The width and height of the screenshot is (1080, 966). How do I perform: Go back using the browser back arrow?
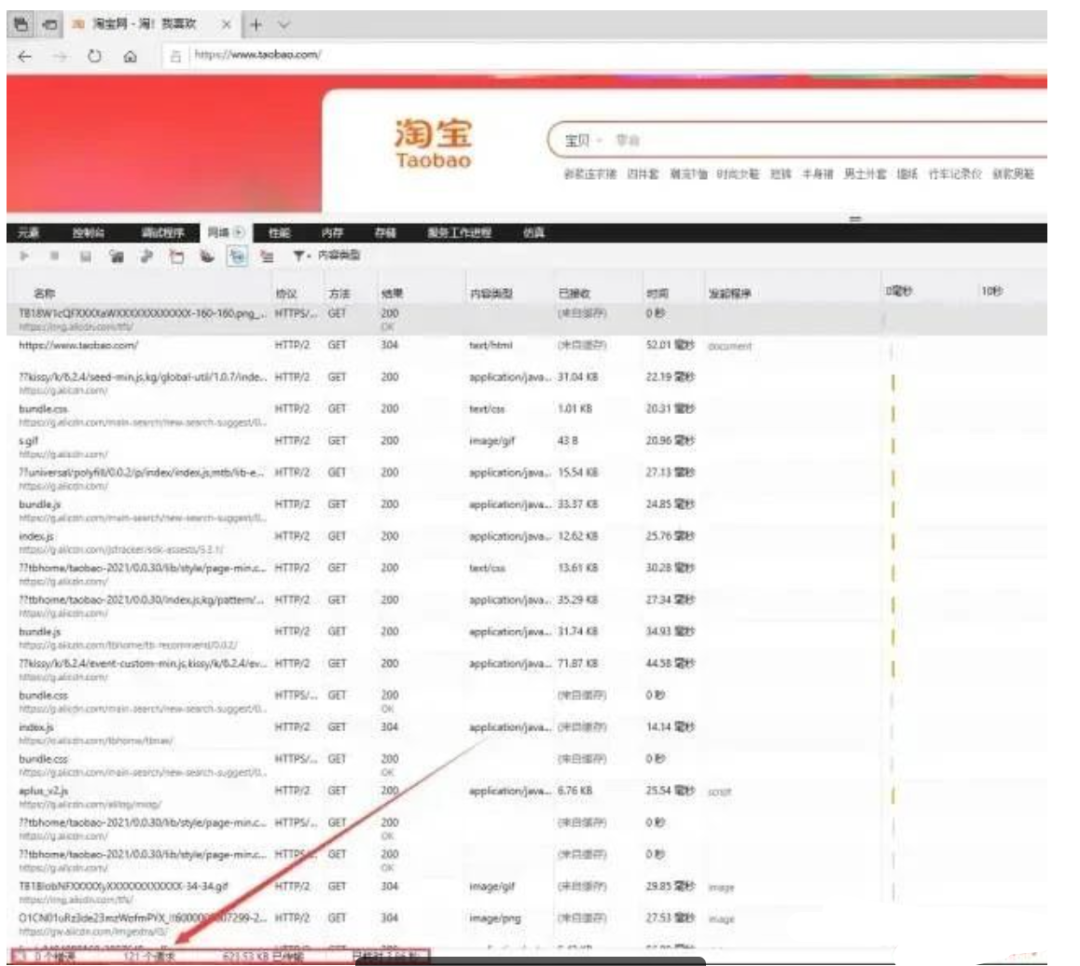pyautogui.click(x=25, y=56)
